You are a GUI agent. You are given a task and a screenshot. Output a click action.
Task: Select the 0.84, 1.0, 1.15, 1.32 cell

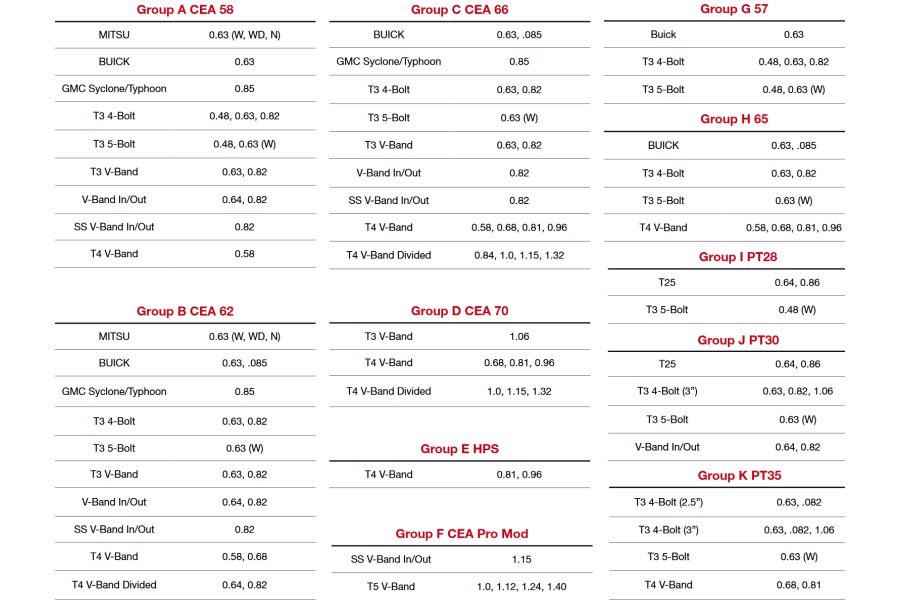519,255
